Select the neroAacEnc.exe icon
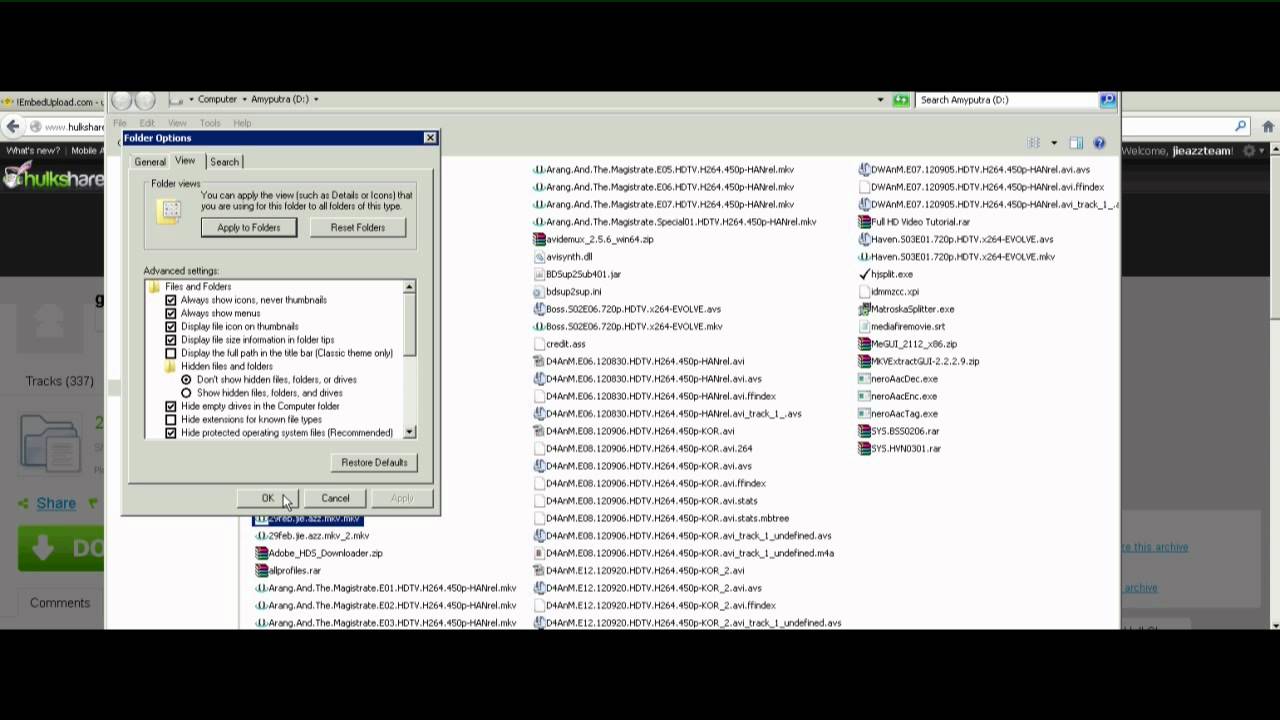The image size is (1280, 720). point(864,396)
